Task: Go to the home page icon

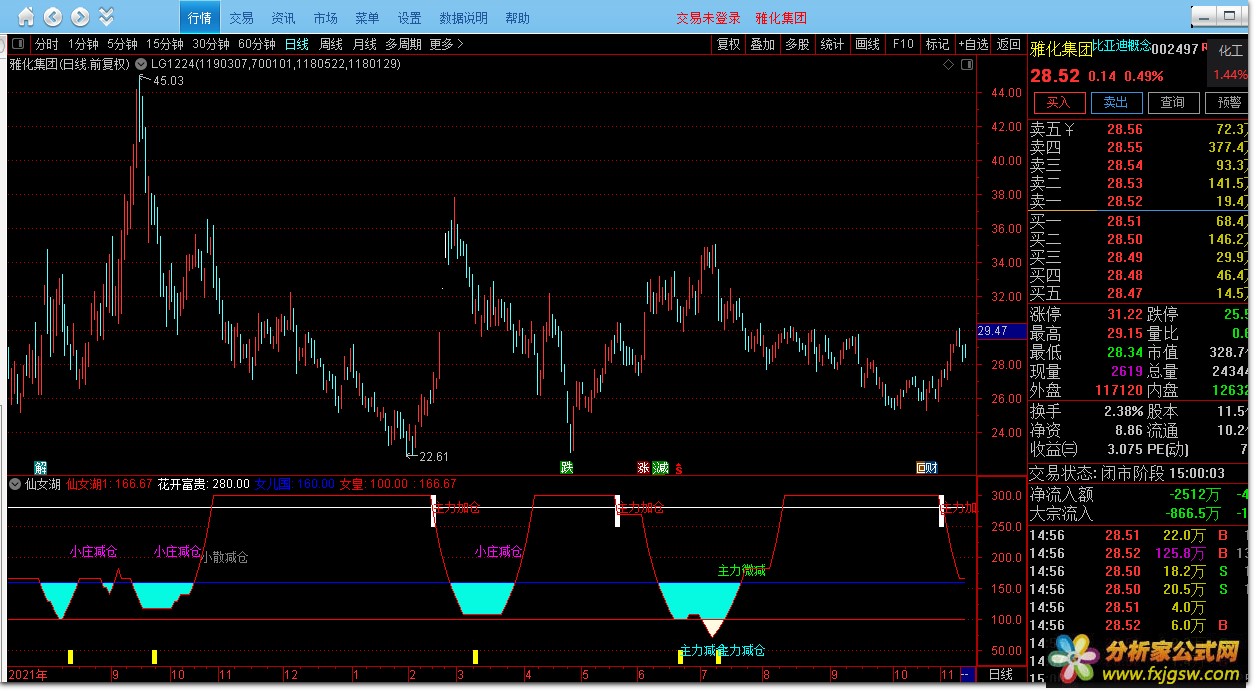Action: 26,17
